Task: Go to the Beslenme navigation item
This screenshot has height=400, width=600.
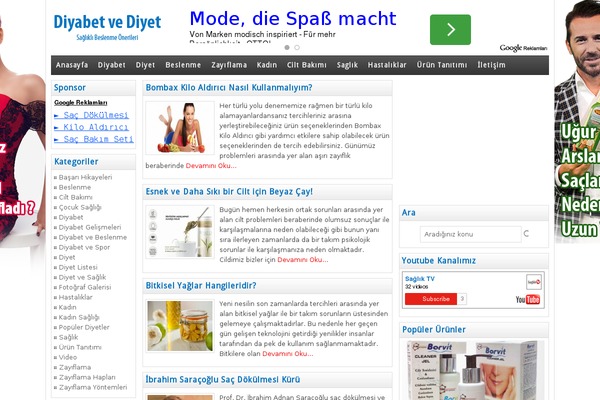Action: click(183, 65)
